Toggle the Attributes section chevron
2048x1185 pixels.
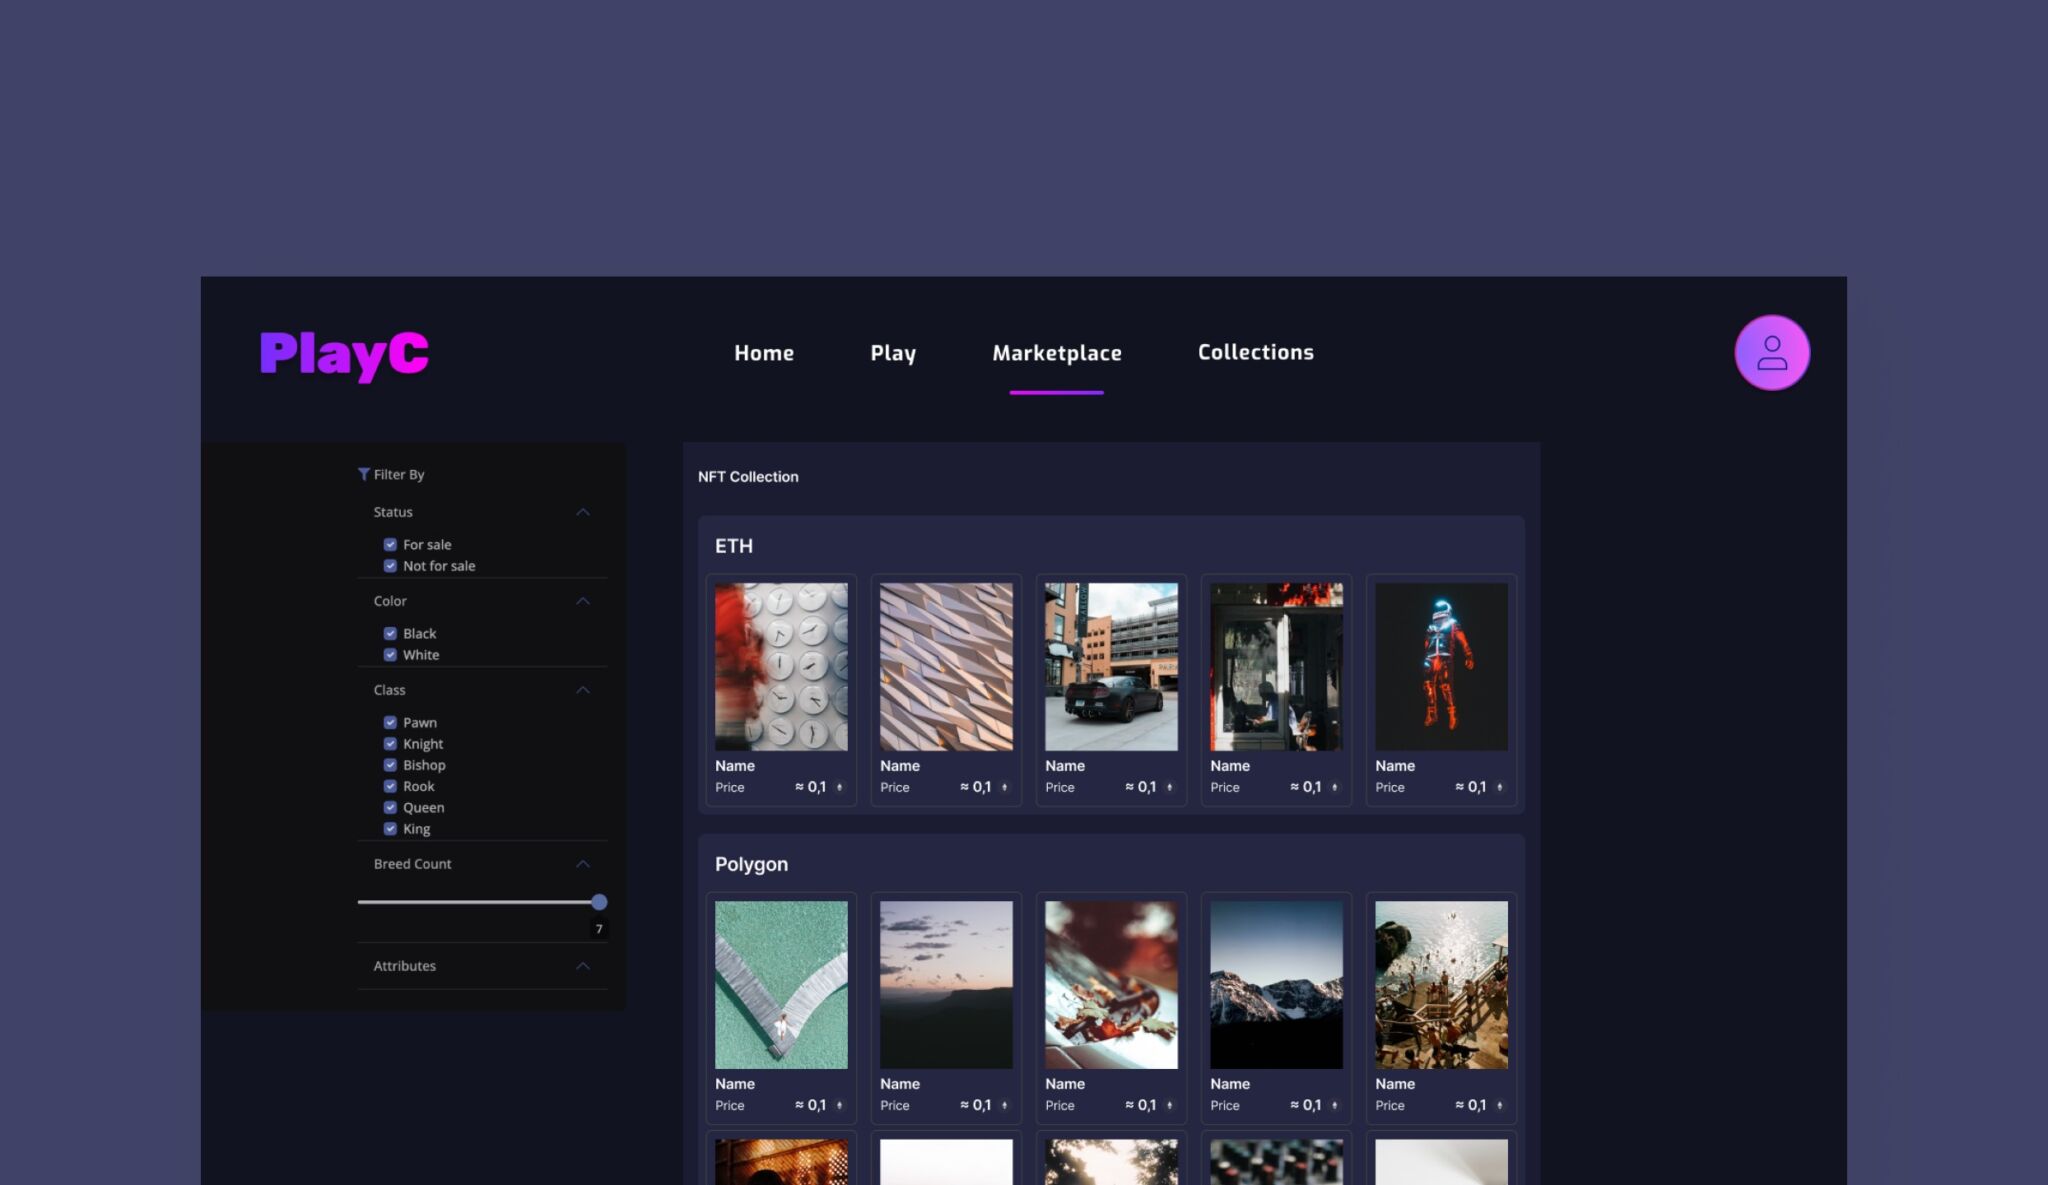point(583,966)
